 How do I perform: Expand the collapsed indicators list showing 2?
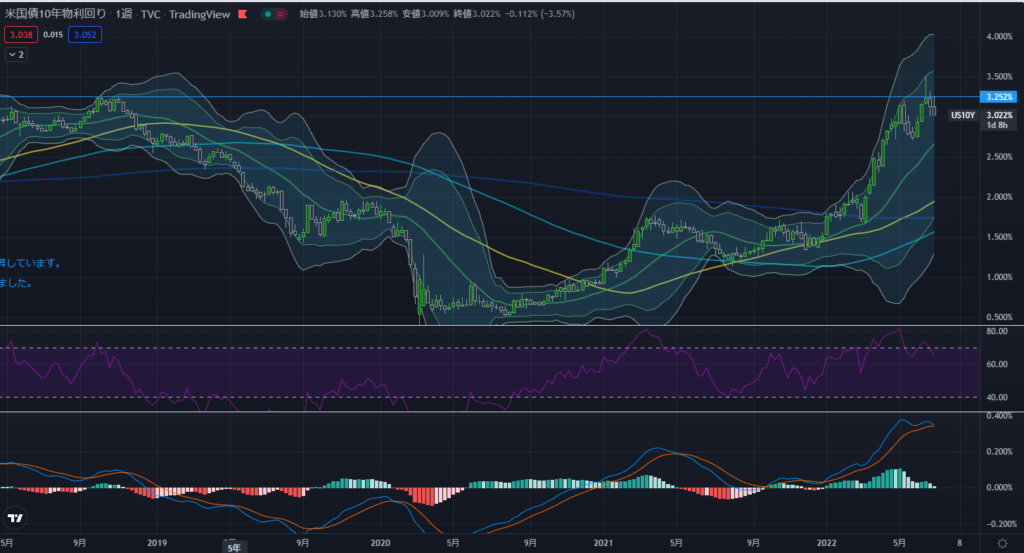point(16,55)
